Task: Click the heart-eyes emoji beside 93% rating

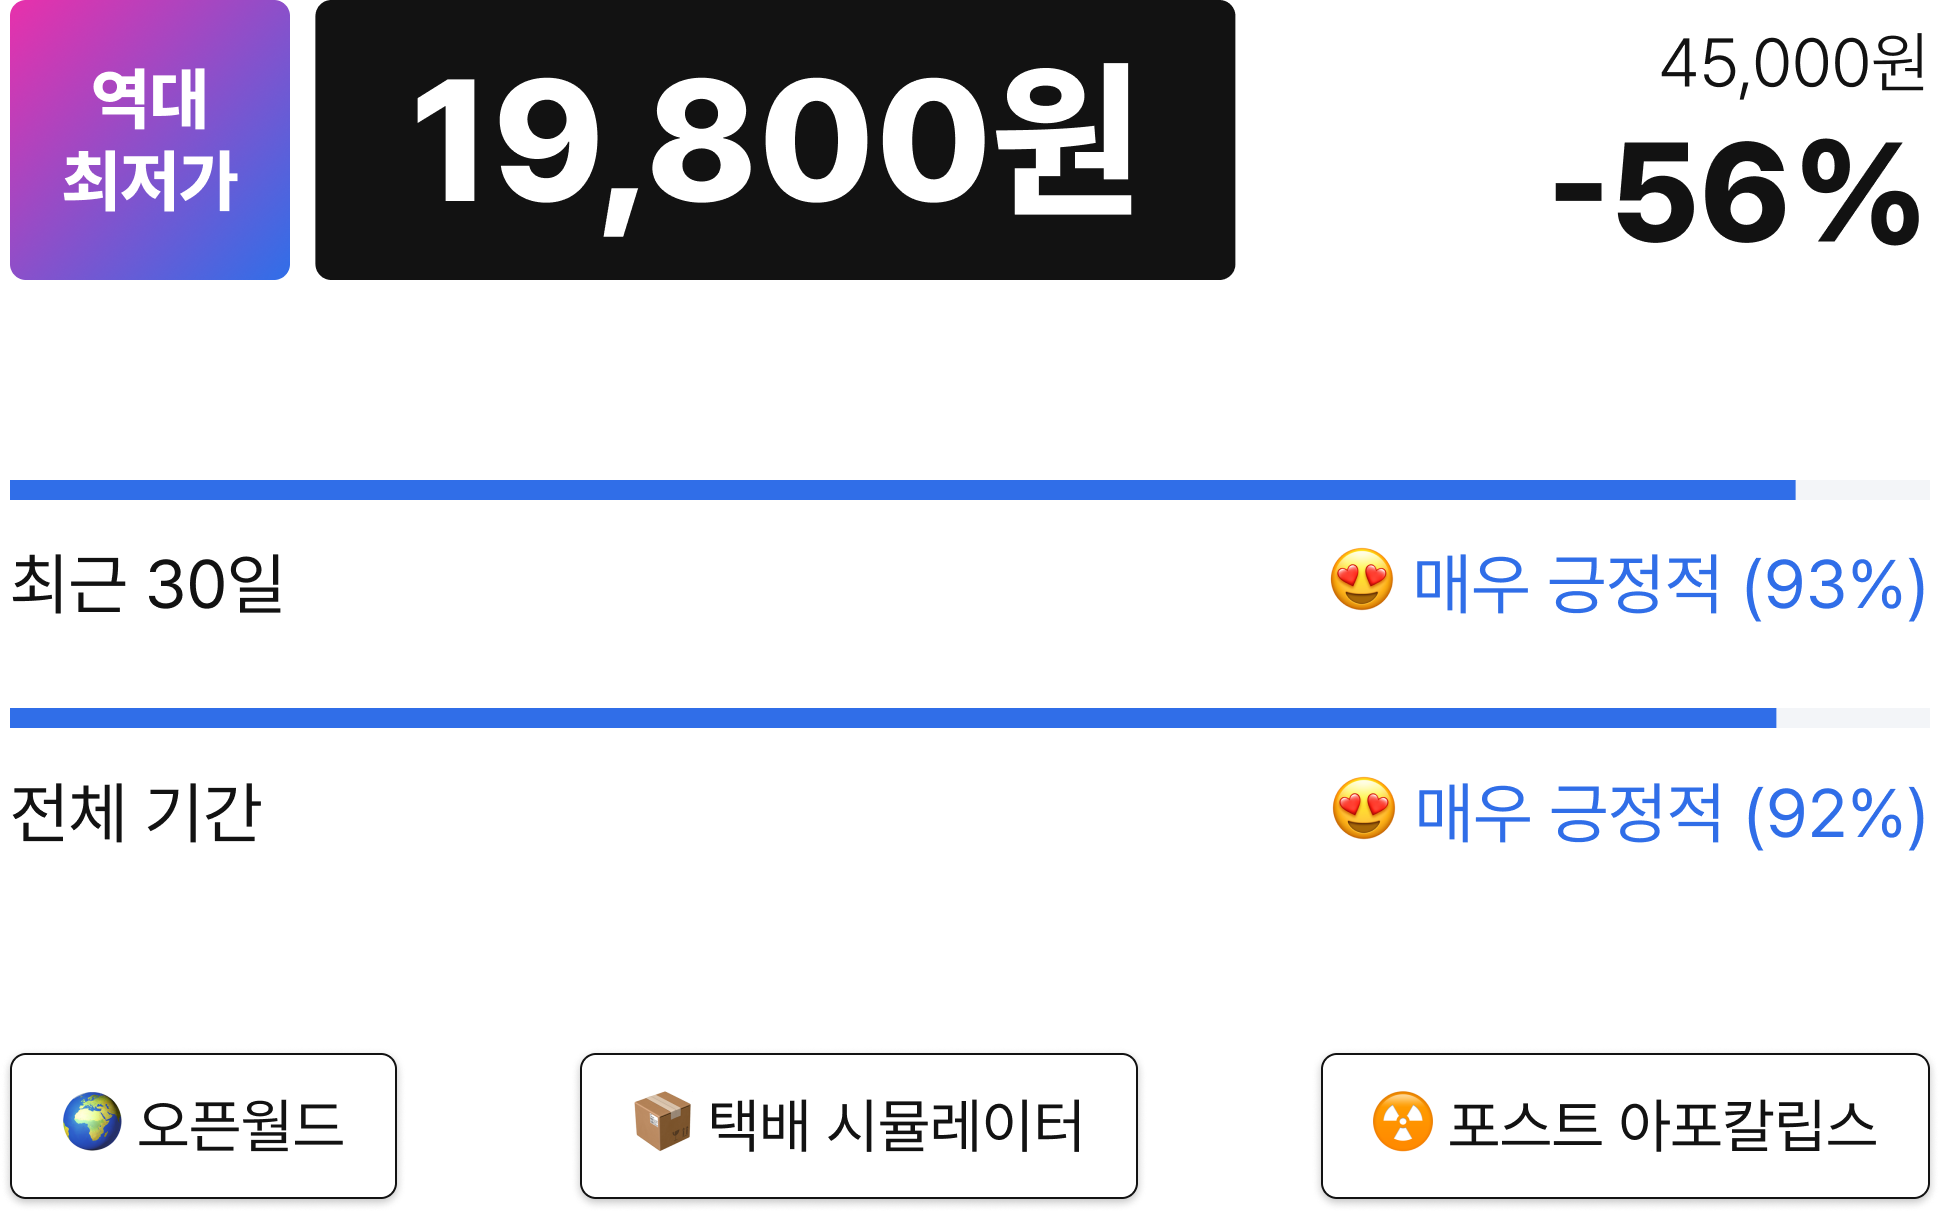Action: [x=1361, y=580]
